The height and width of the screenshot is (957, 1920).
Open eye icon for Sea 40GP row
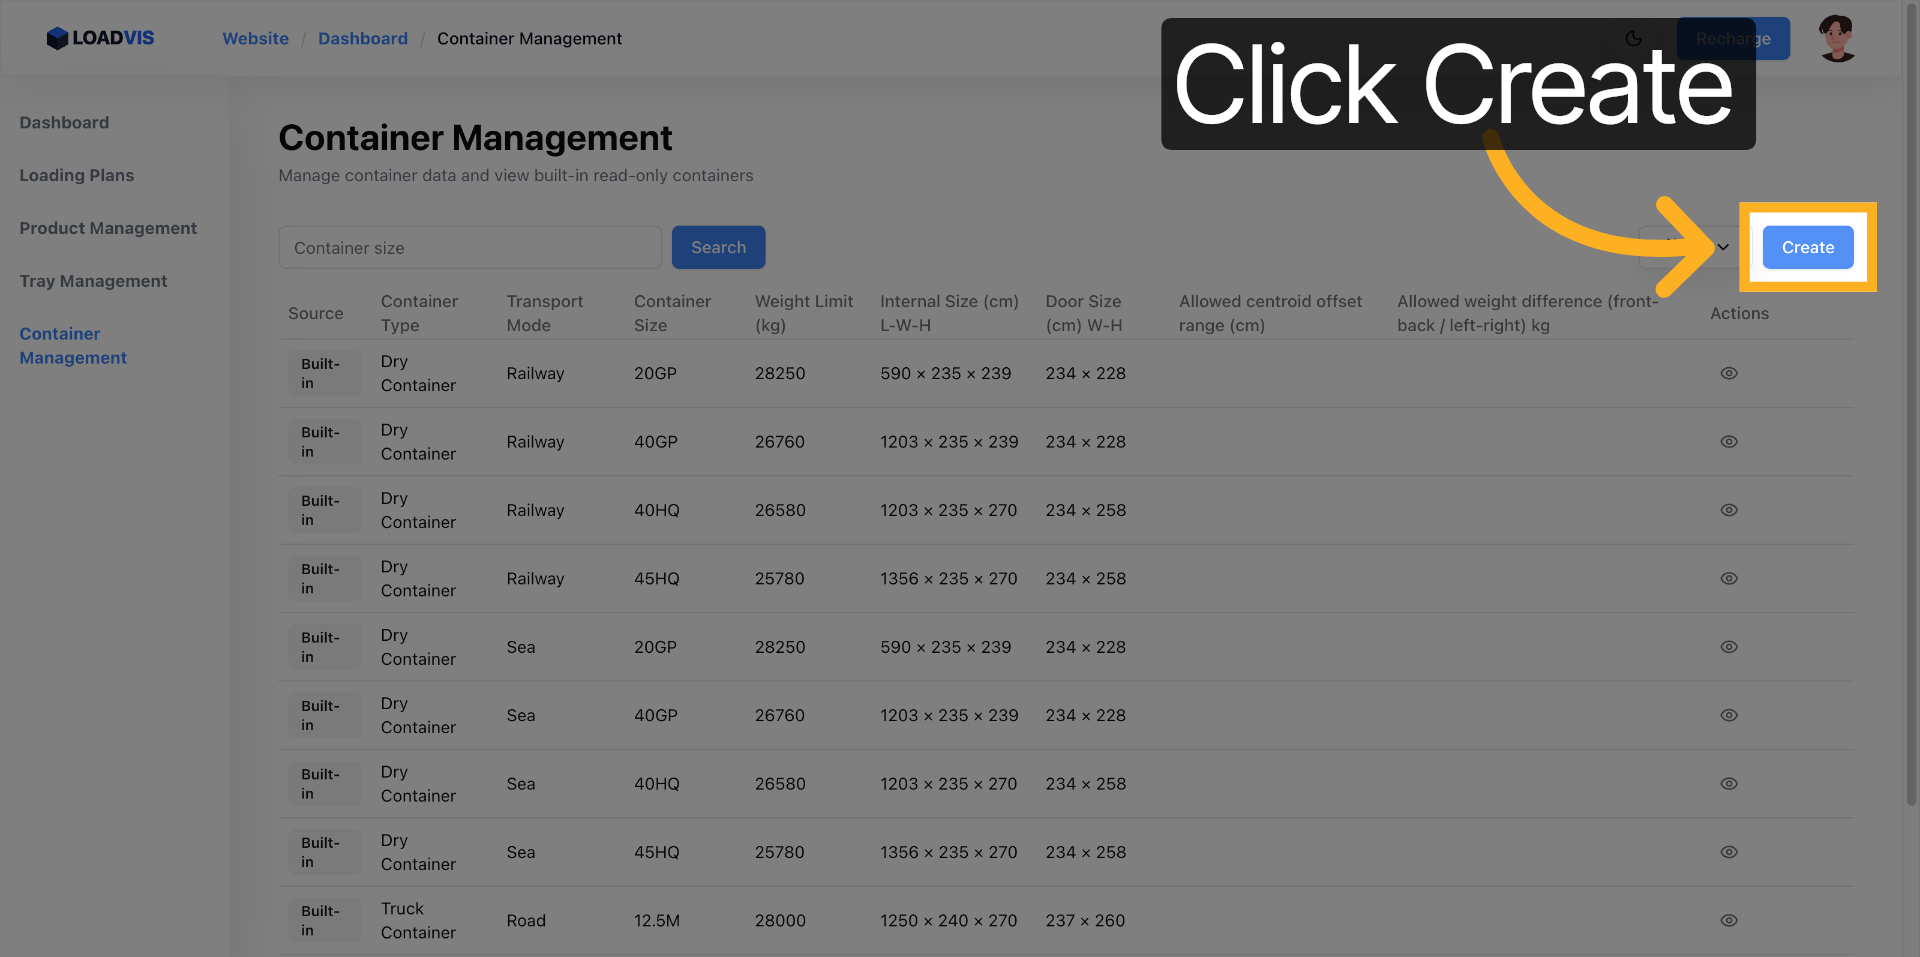[x=1728, y=716]
